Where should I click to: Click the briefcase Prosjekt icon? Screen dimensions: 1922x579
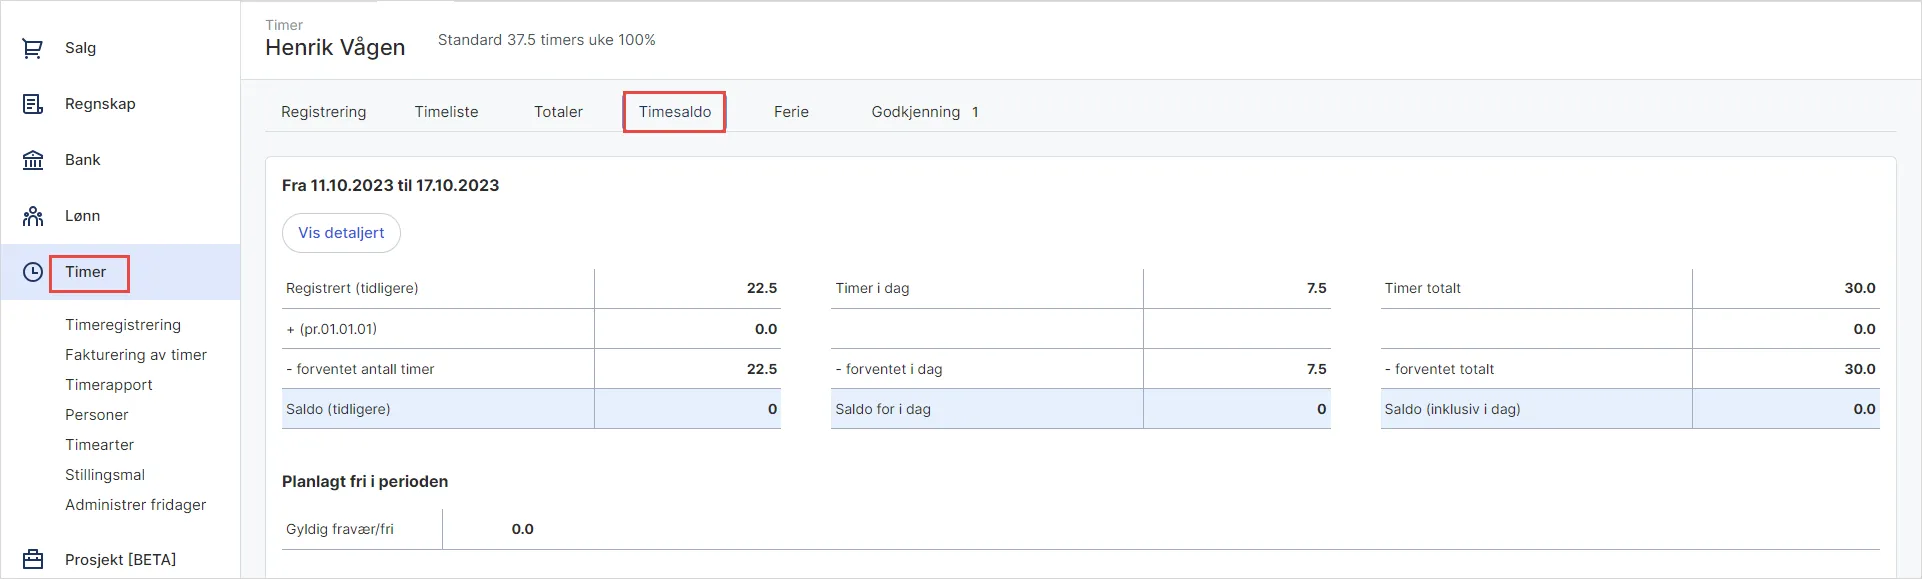(33, 559)
